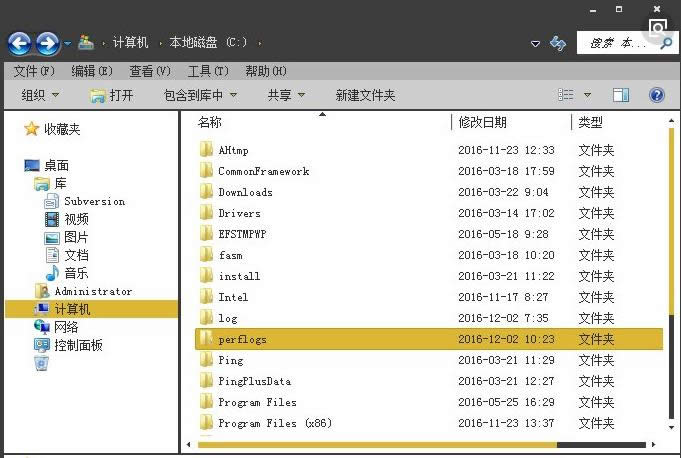The height and width of the screenshot is (458, 681).
Task: Expand the 组织 (Organize) dropdown
Action: 40,95
